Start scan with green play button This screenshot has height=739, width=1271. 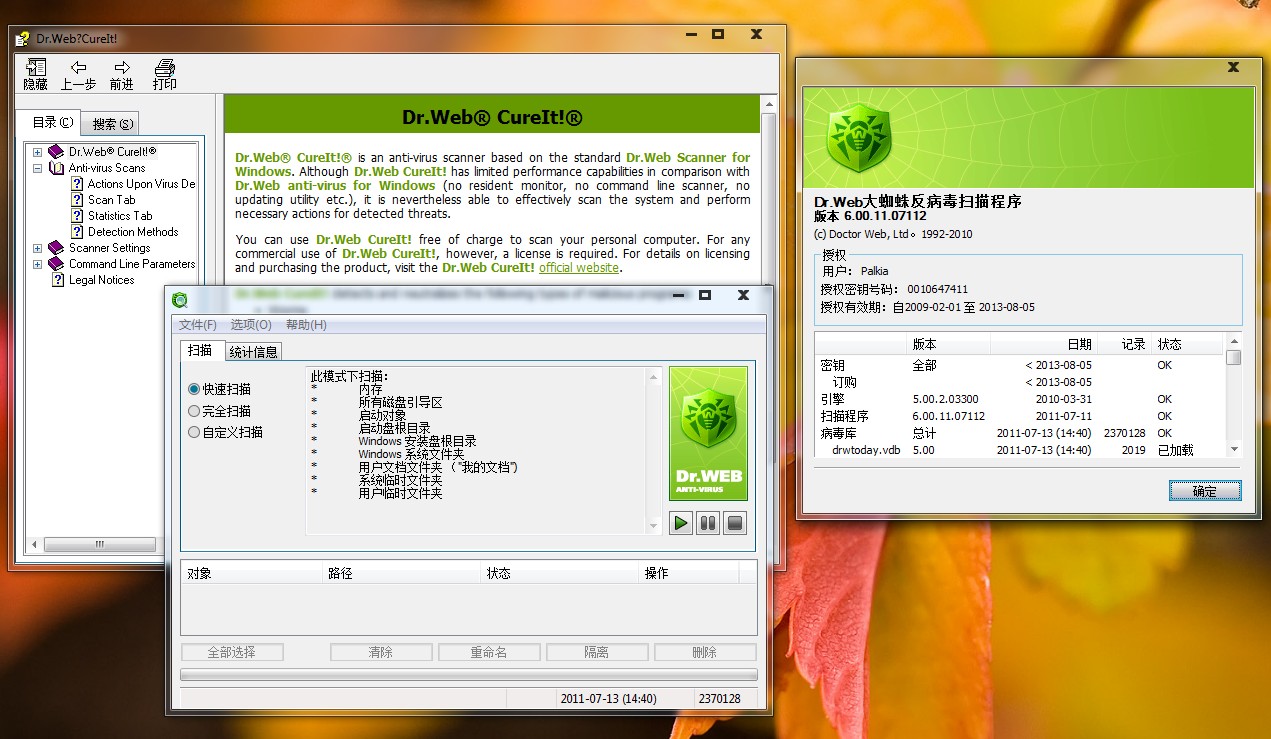tap(681, 522)
